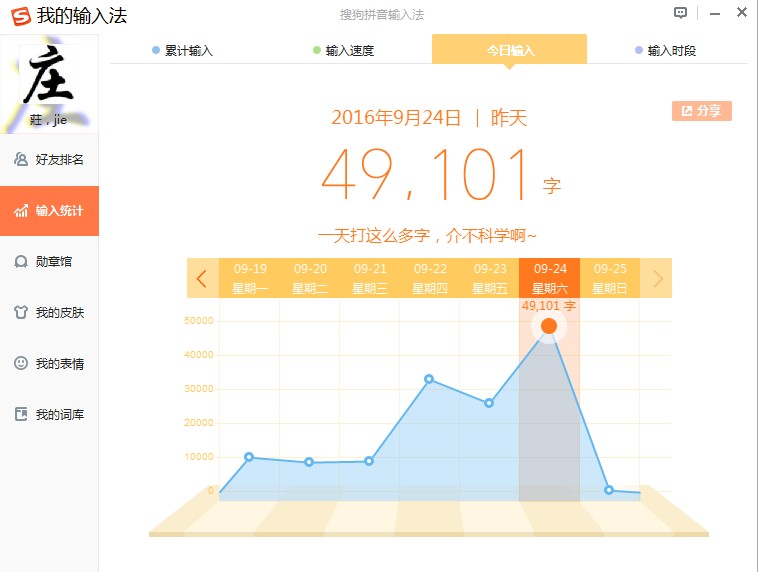Click the 一天打这么多字 comment text
758x572 pixels.
coord(427,236)
